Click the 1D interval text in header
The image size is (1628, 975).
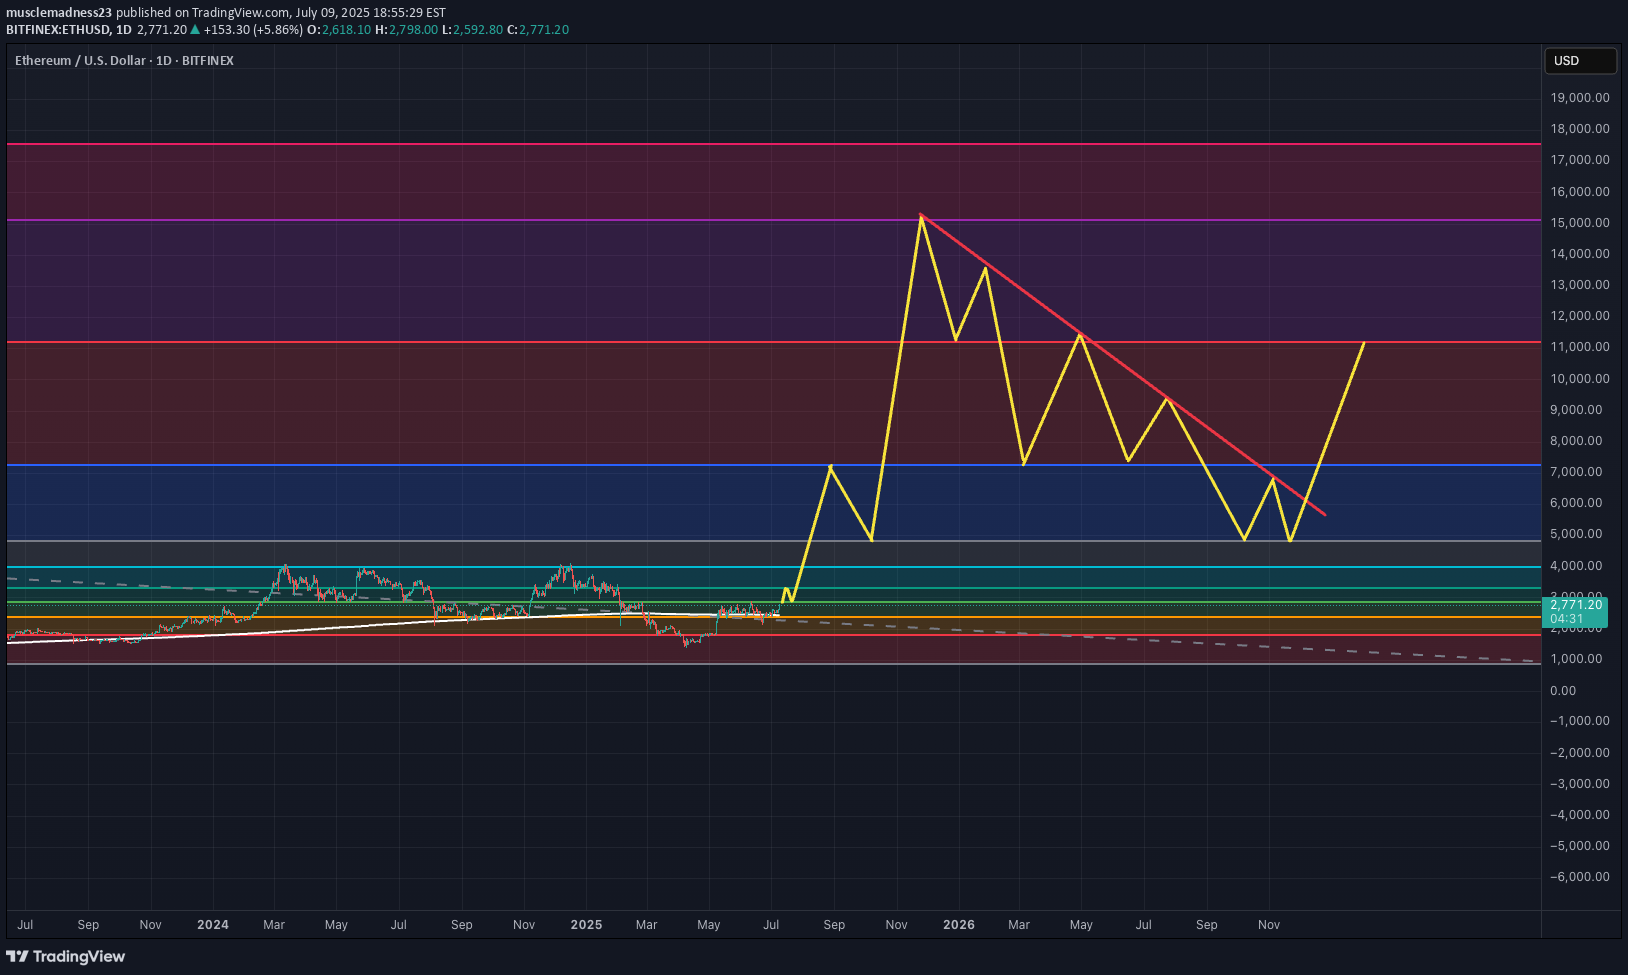124,30
